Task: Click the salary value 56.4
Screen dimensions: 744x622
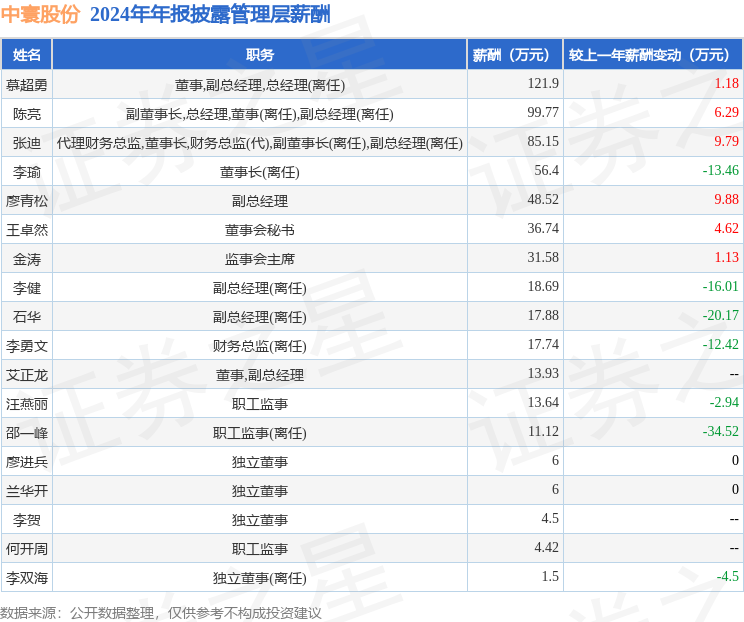Action: [546, 170]
